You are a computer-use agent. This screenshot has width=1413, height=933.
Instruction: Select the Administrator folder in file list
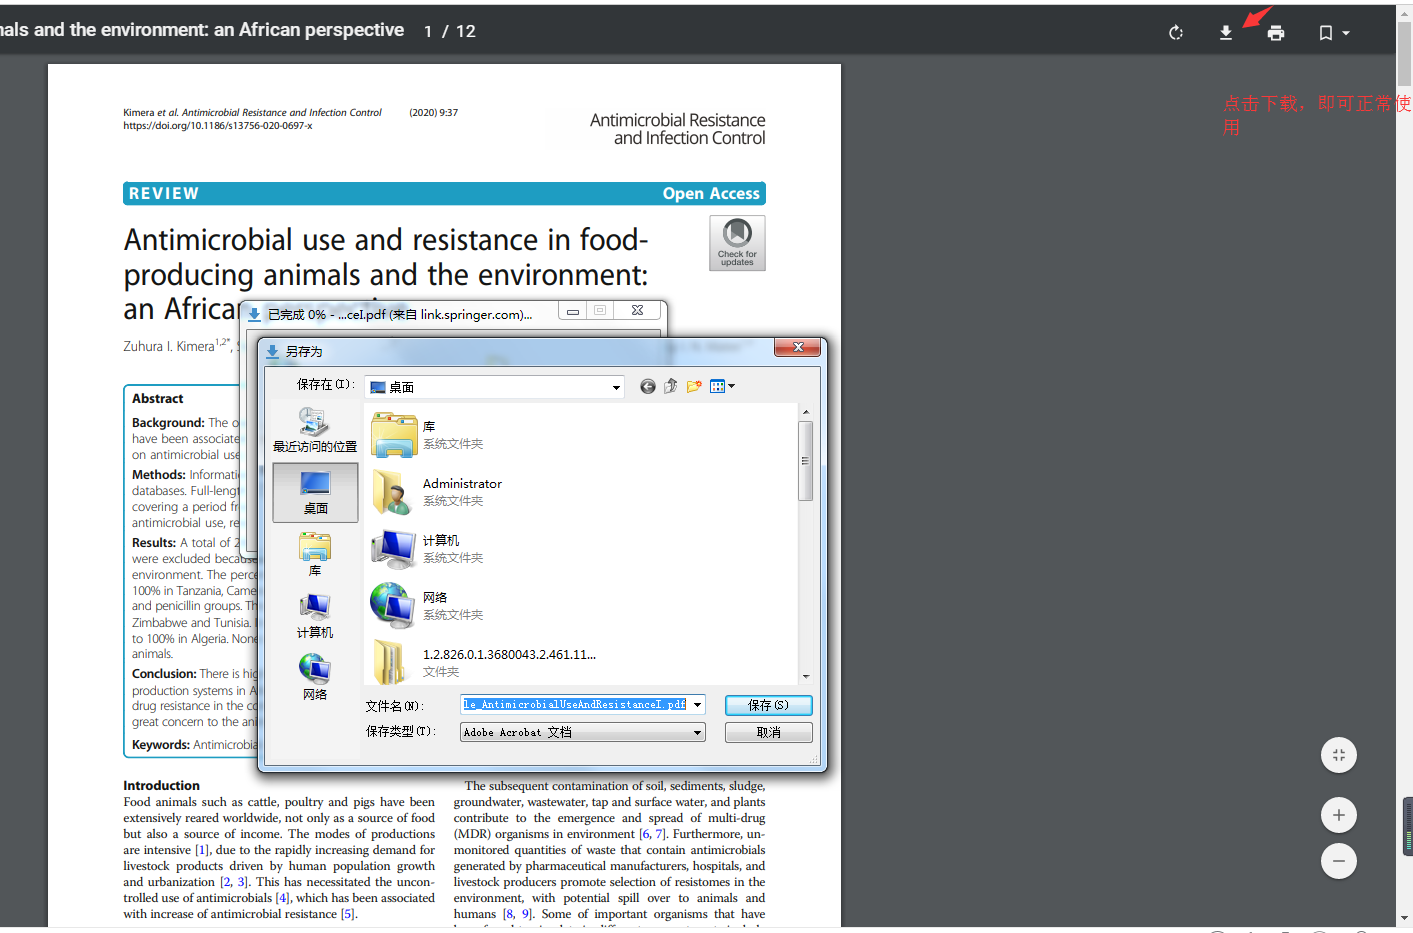pos(462,491)
